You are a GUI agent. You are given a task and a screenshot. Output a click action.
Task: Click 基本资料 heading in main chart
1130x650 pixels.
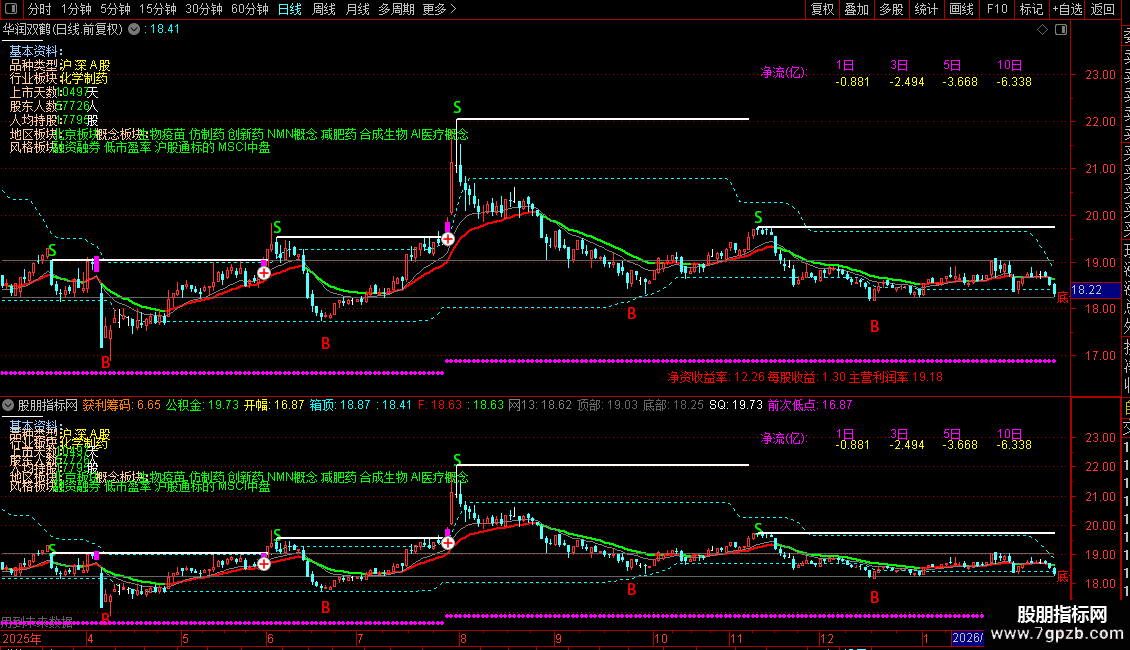click(36, 51)
